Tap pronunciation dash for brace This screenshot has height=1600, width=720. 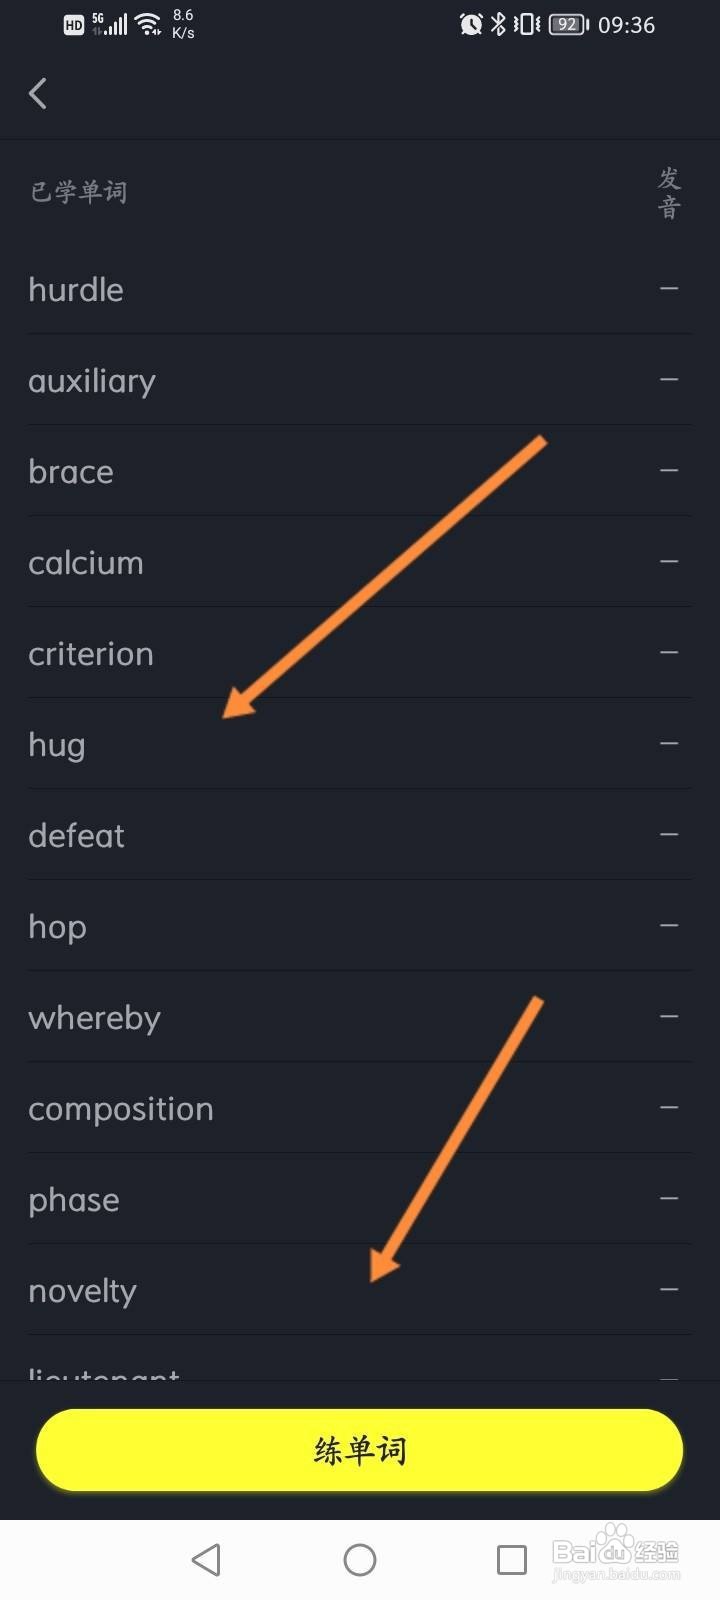click(669, 471)
